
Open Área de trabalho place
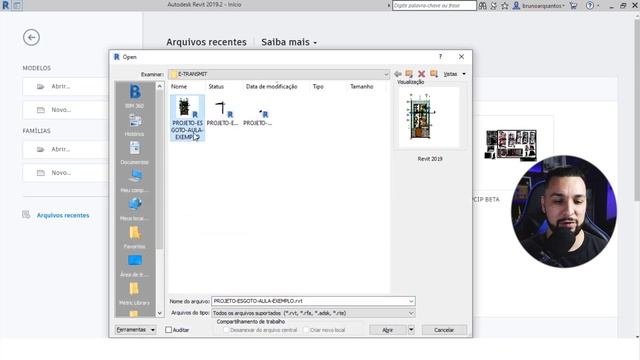pos(135,265)
